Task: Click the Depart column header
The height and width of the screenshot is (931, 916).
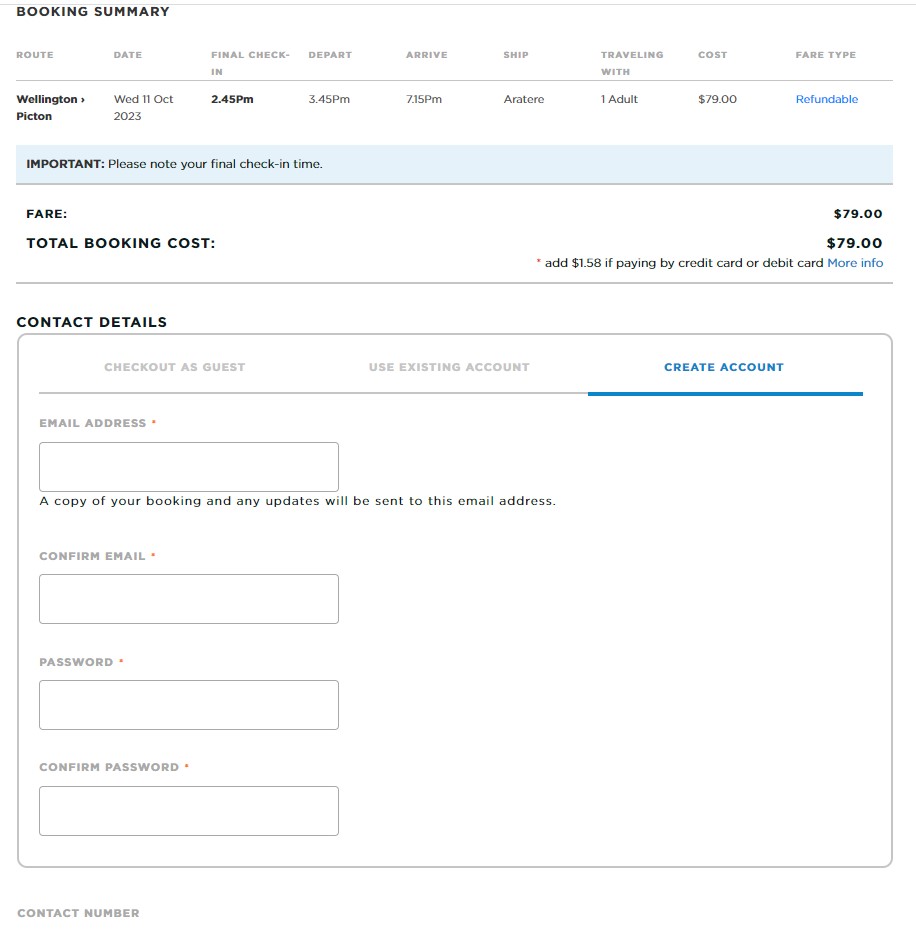Action: click(x=330, y=55)
